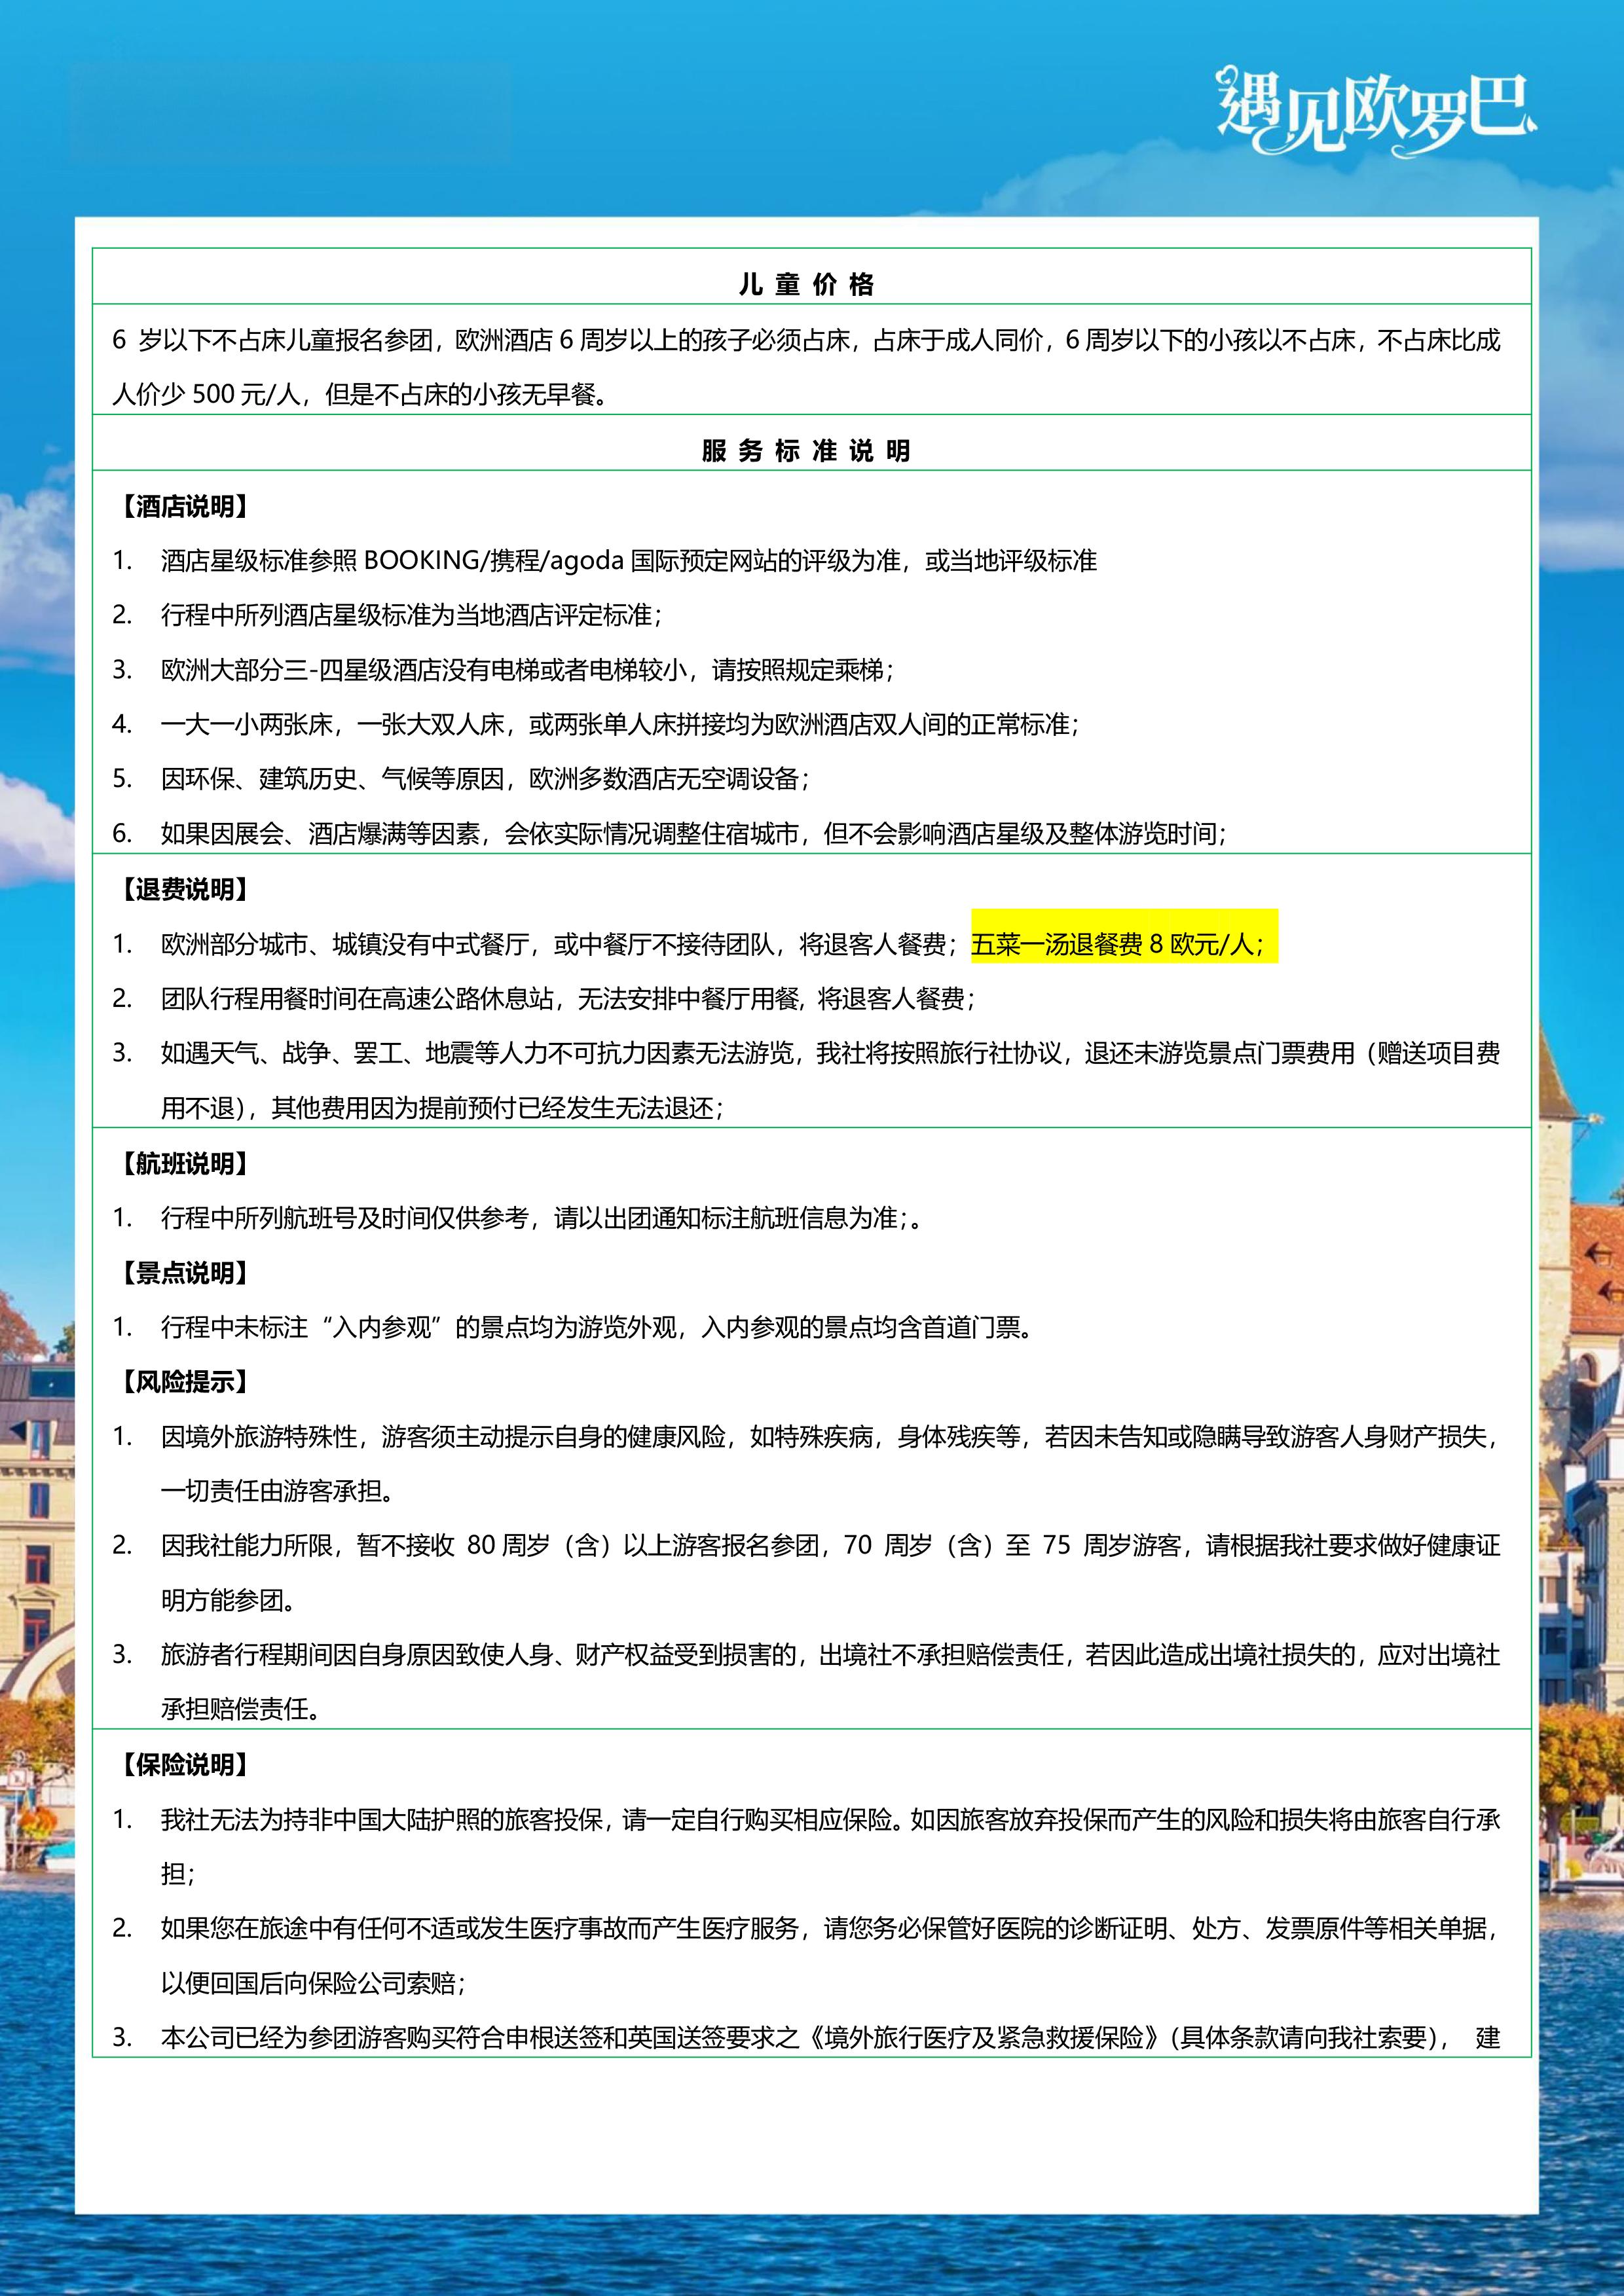Click the 一大一小两张床 hotel bed line
The width and height of the screenshot is (1624, 2296).
point(620,725)
